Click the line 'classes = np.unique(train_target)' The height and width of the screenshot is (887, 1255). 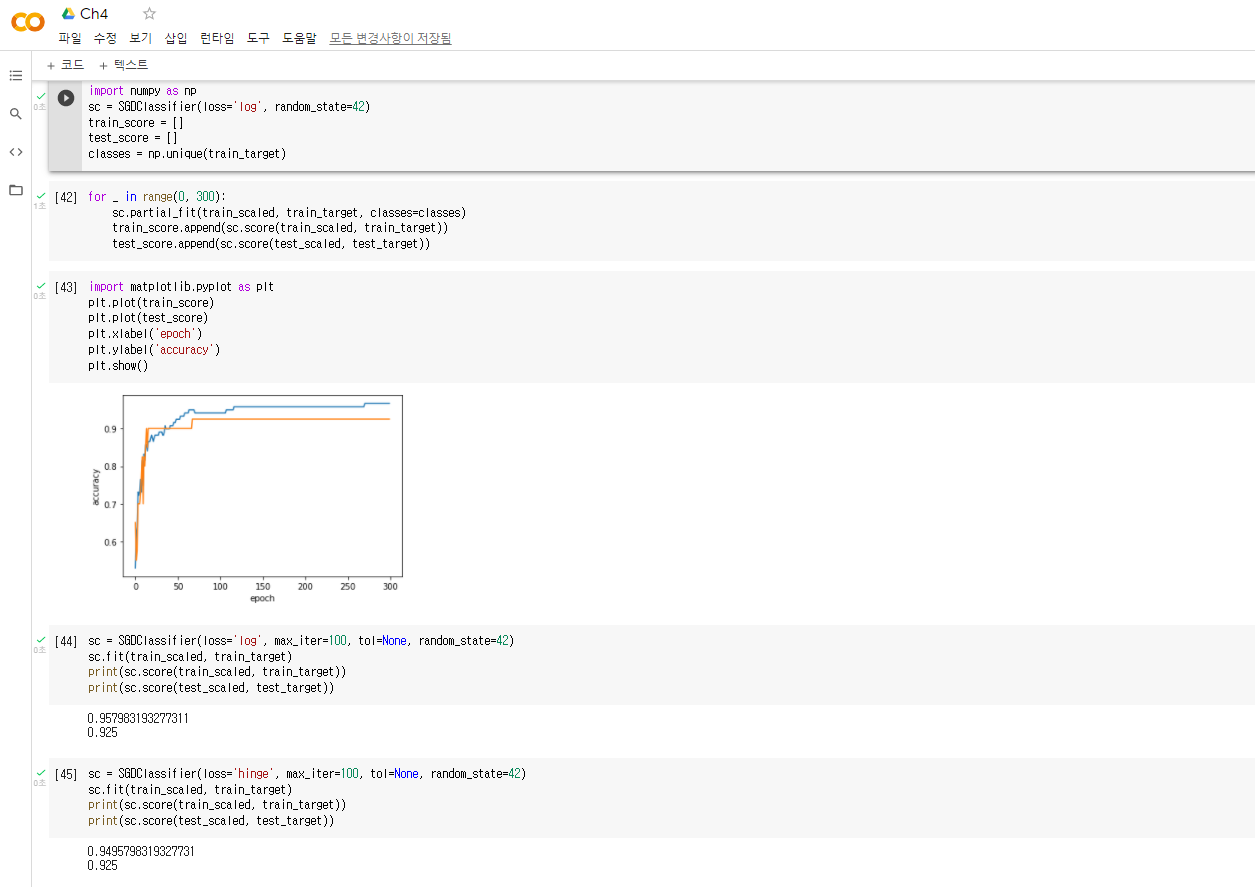point(187,154)
